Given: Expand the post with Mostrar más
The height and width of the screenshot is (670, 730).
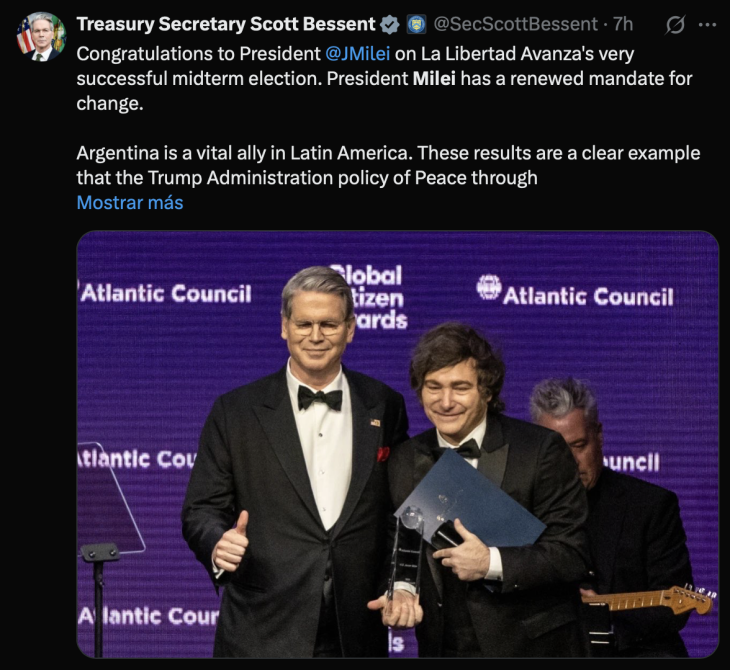Looking at the screenshot, I should tap(130, 202).
